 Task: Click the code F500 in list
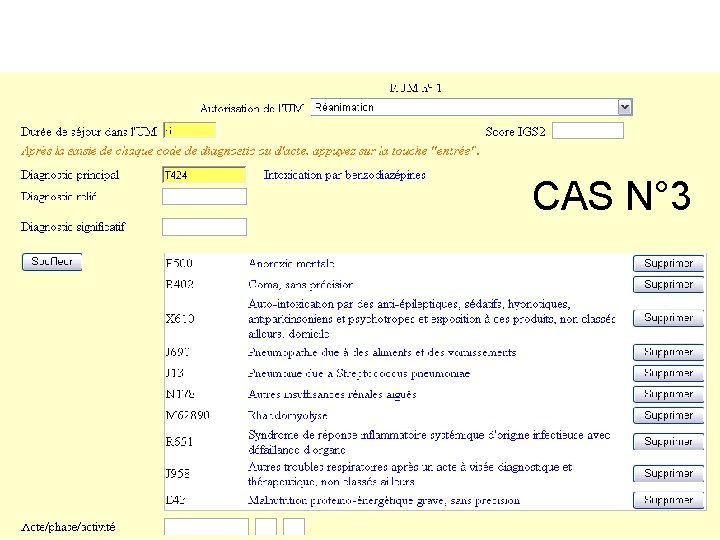179,264
